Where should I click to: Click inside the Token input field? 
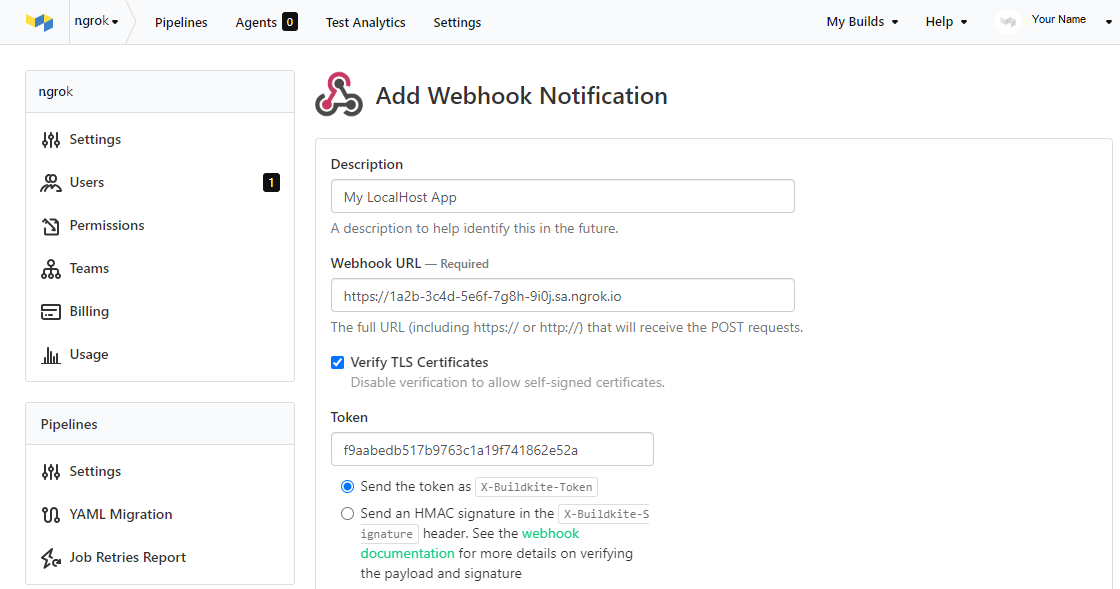[x=492, y=449]
